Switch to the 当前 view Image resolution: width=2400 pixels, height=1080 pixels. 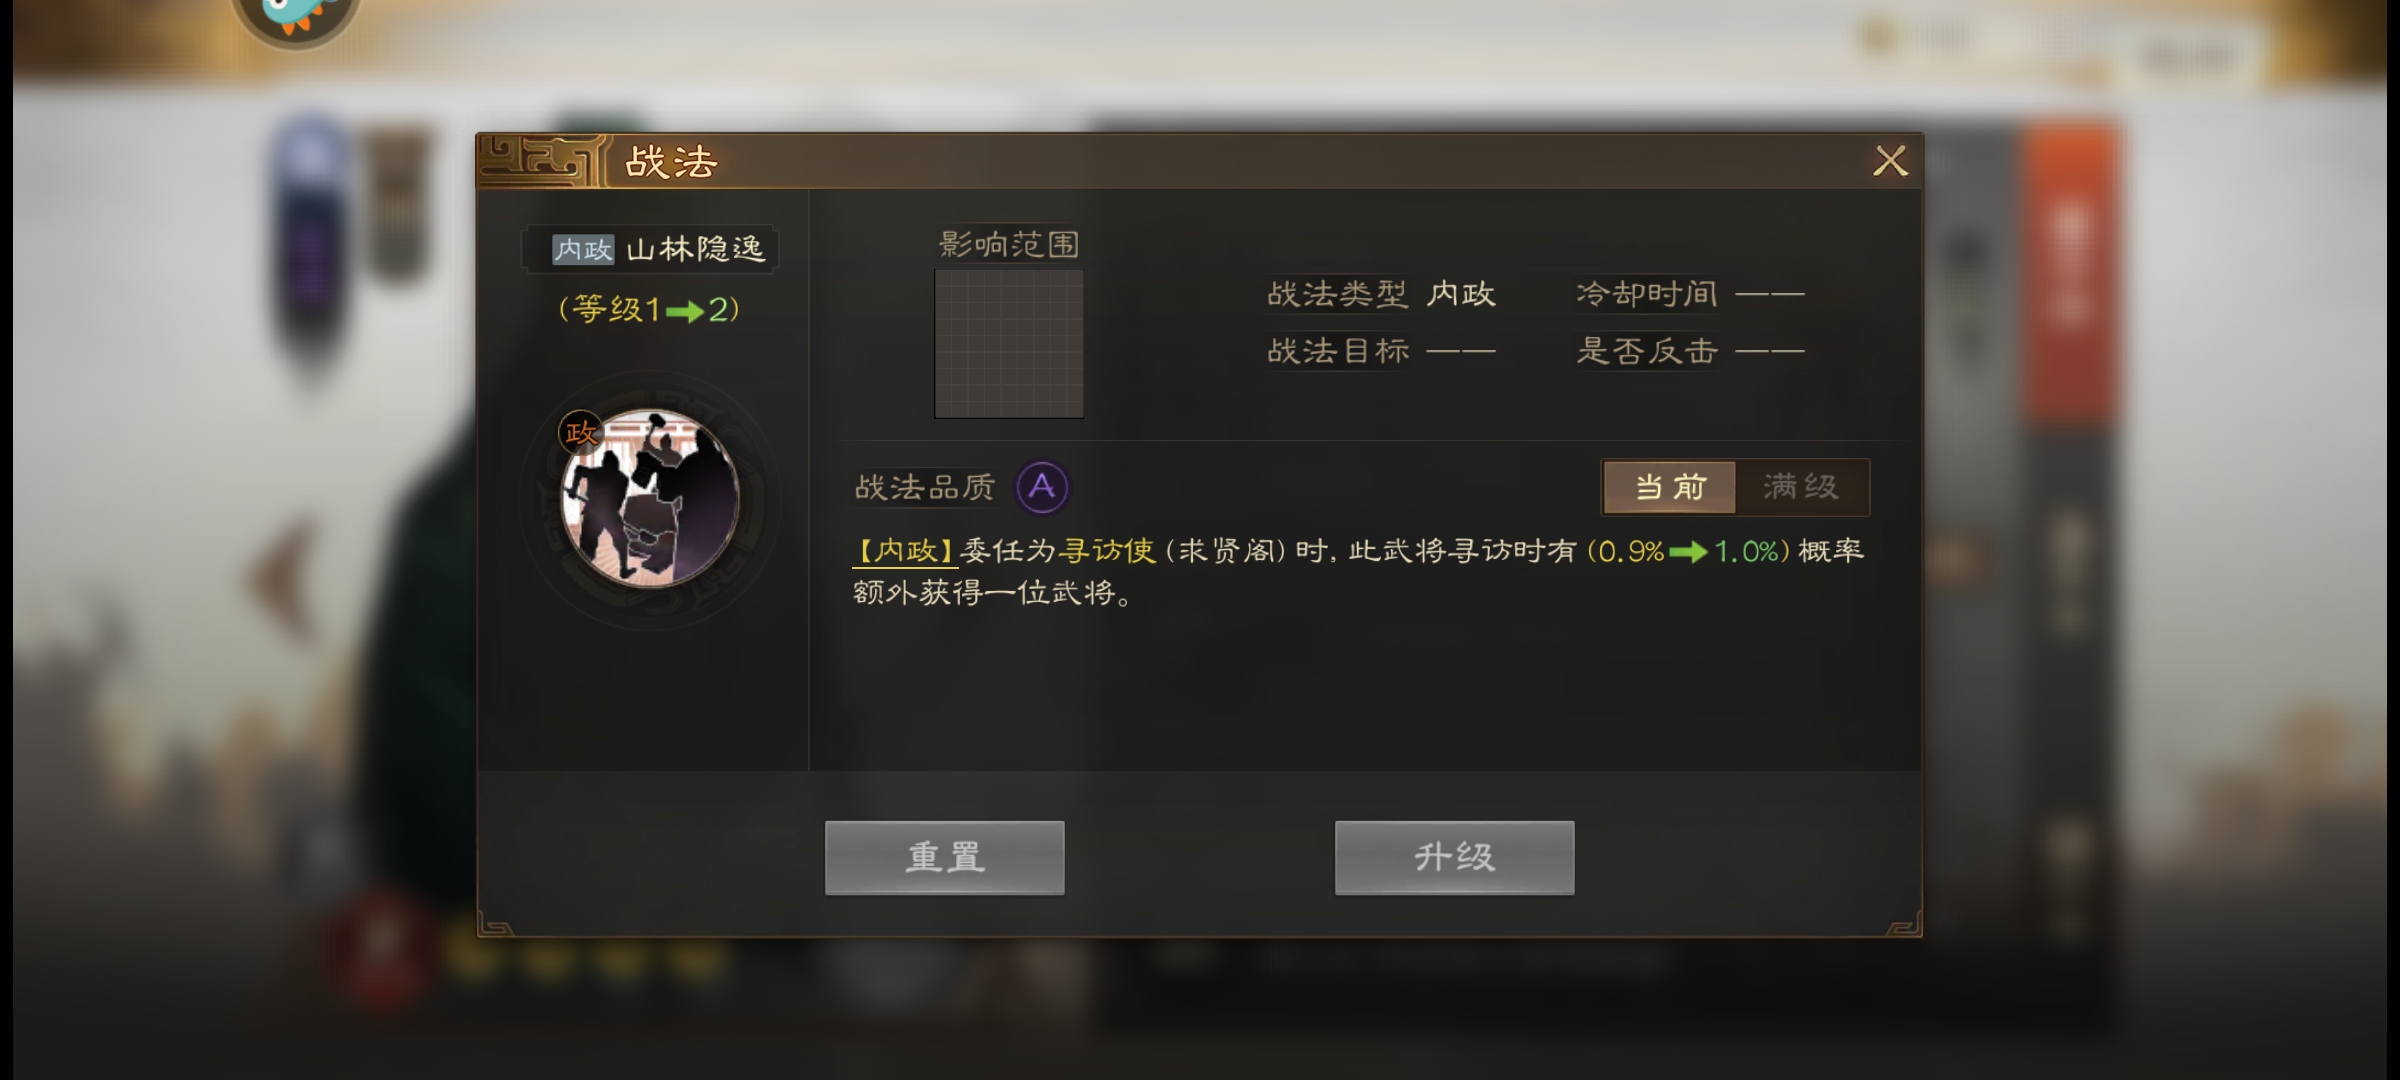coord(1670,487)
